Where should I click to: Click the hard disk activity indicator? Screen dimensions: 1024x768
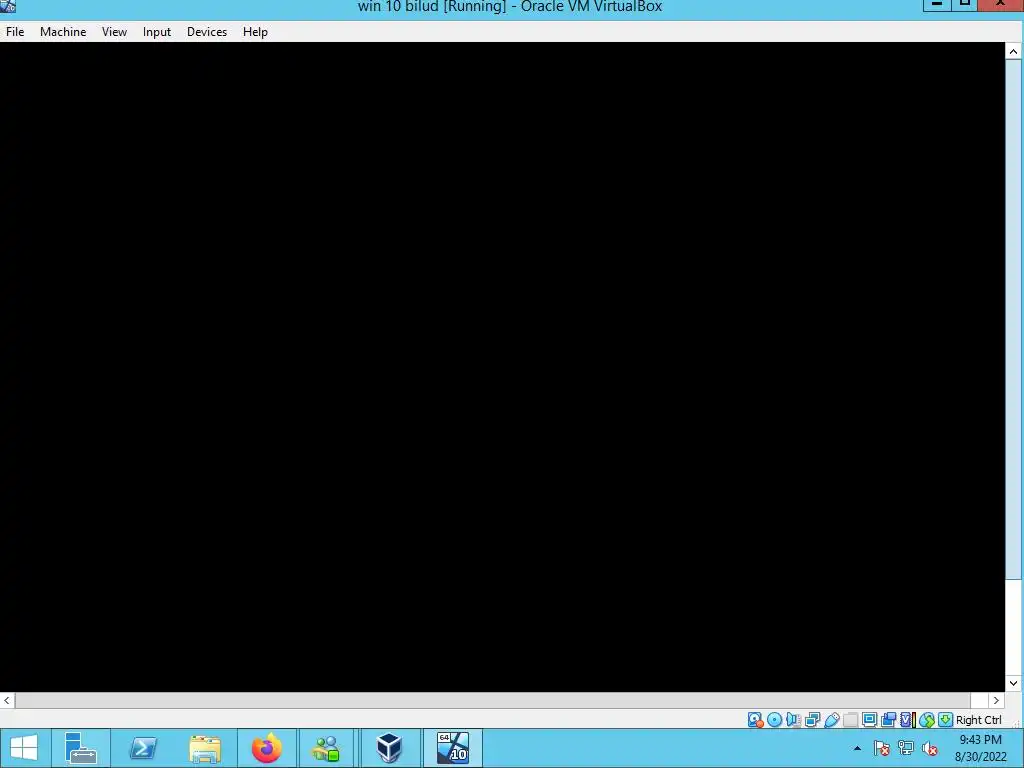click(756, 720)
